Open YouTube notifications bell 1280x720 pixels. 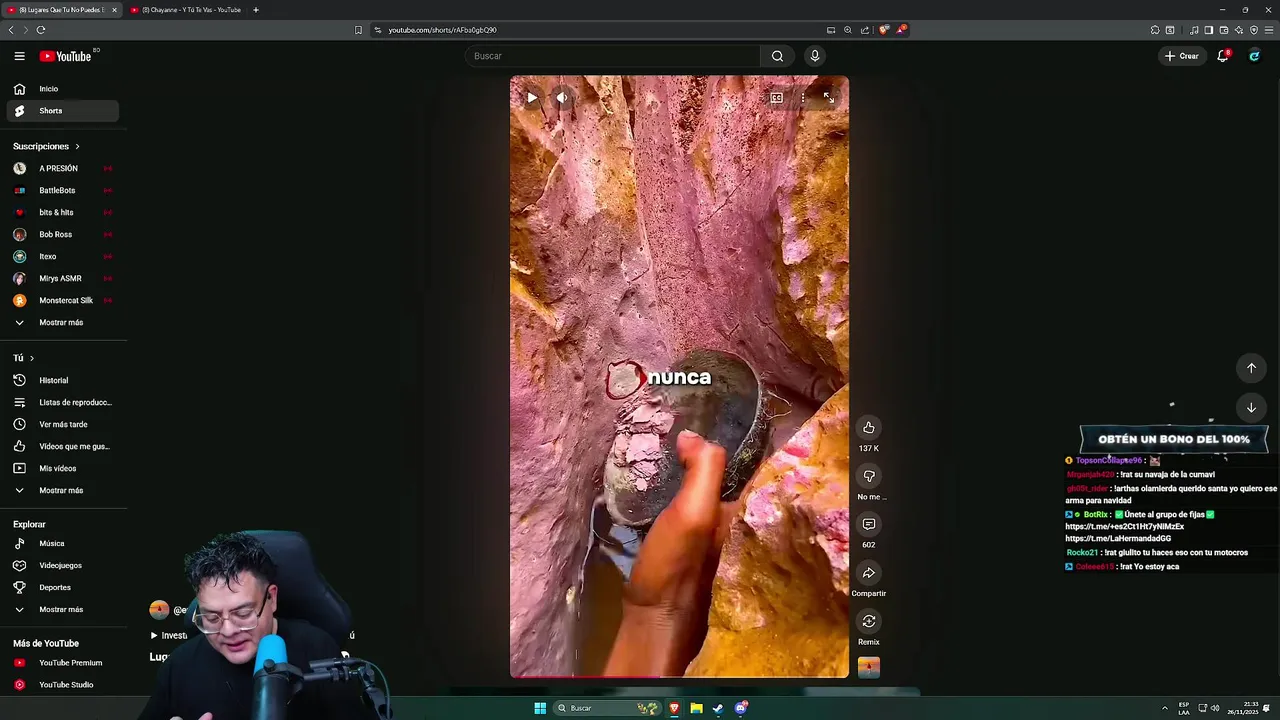click(x=1223, y=56)
